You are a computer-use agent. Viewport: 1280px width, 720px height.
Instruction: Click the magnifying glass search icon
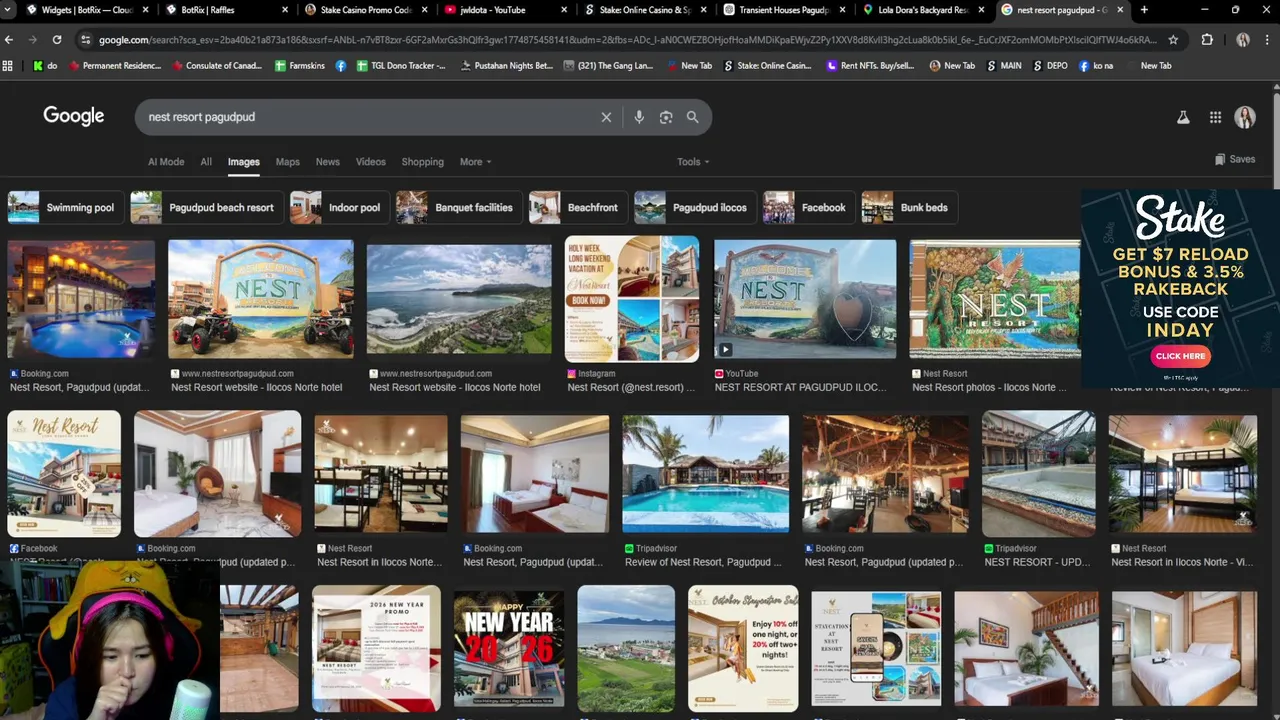(692, 117)
